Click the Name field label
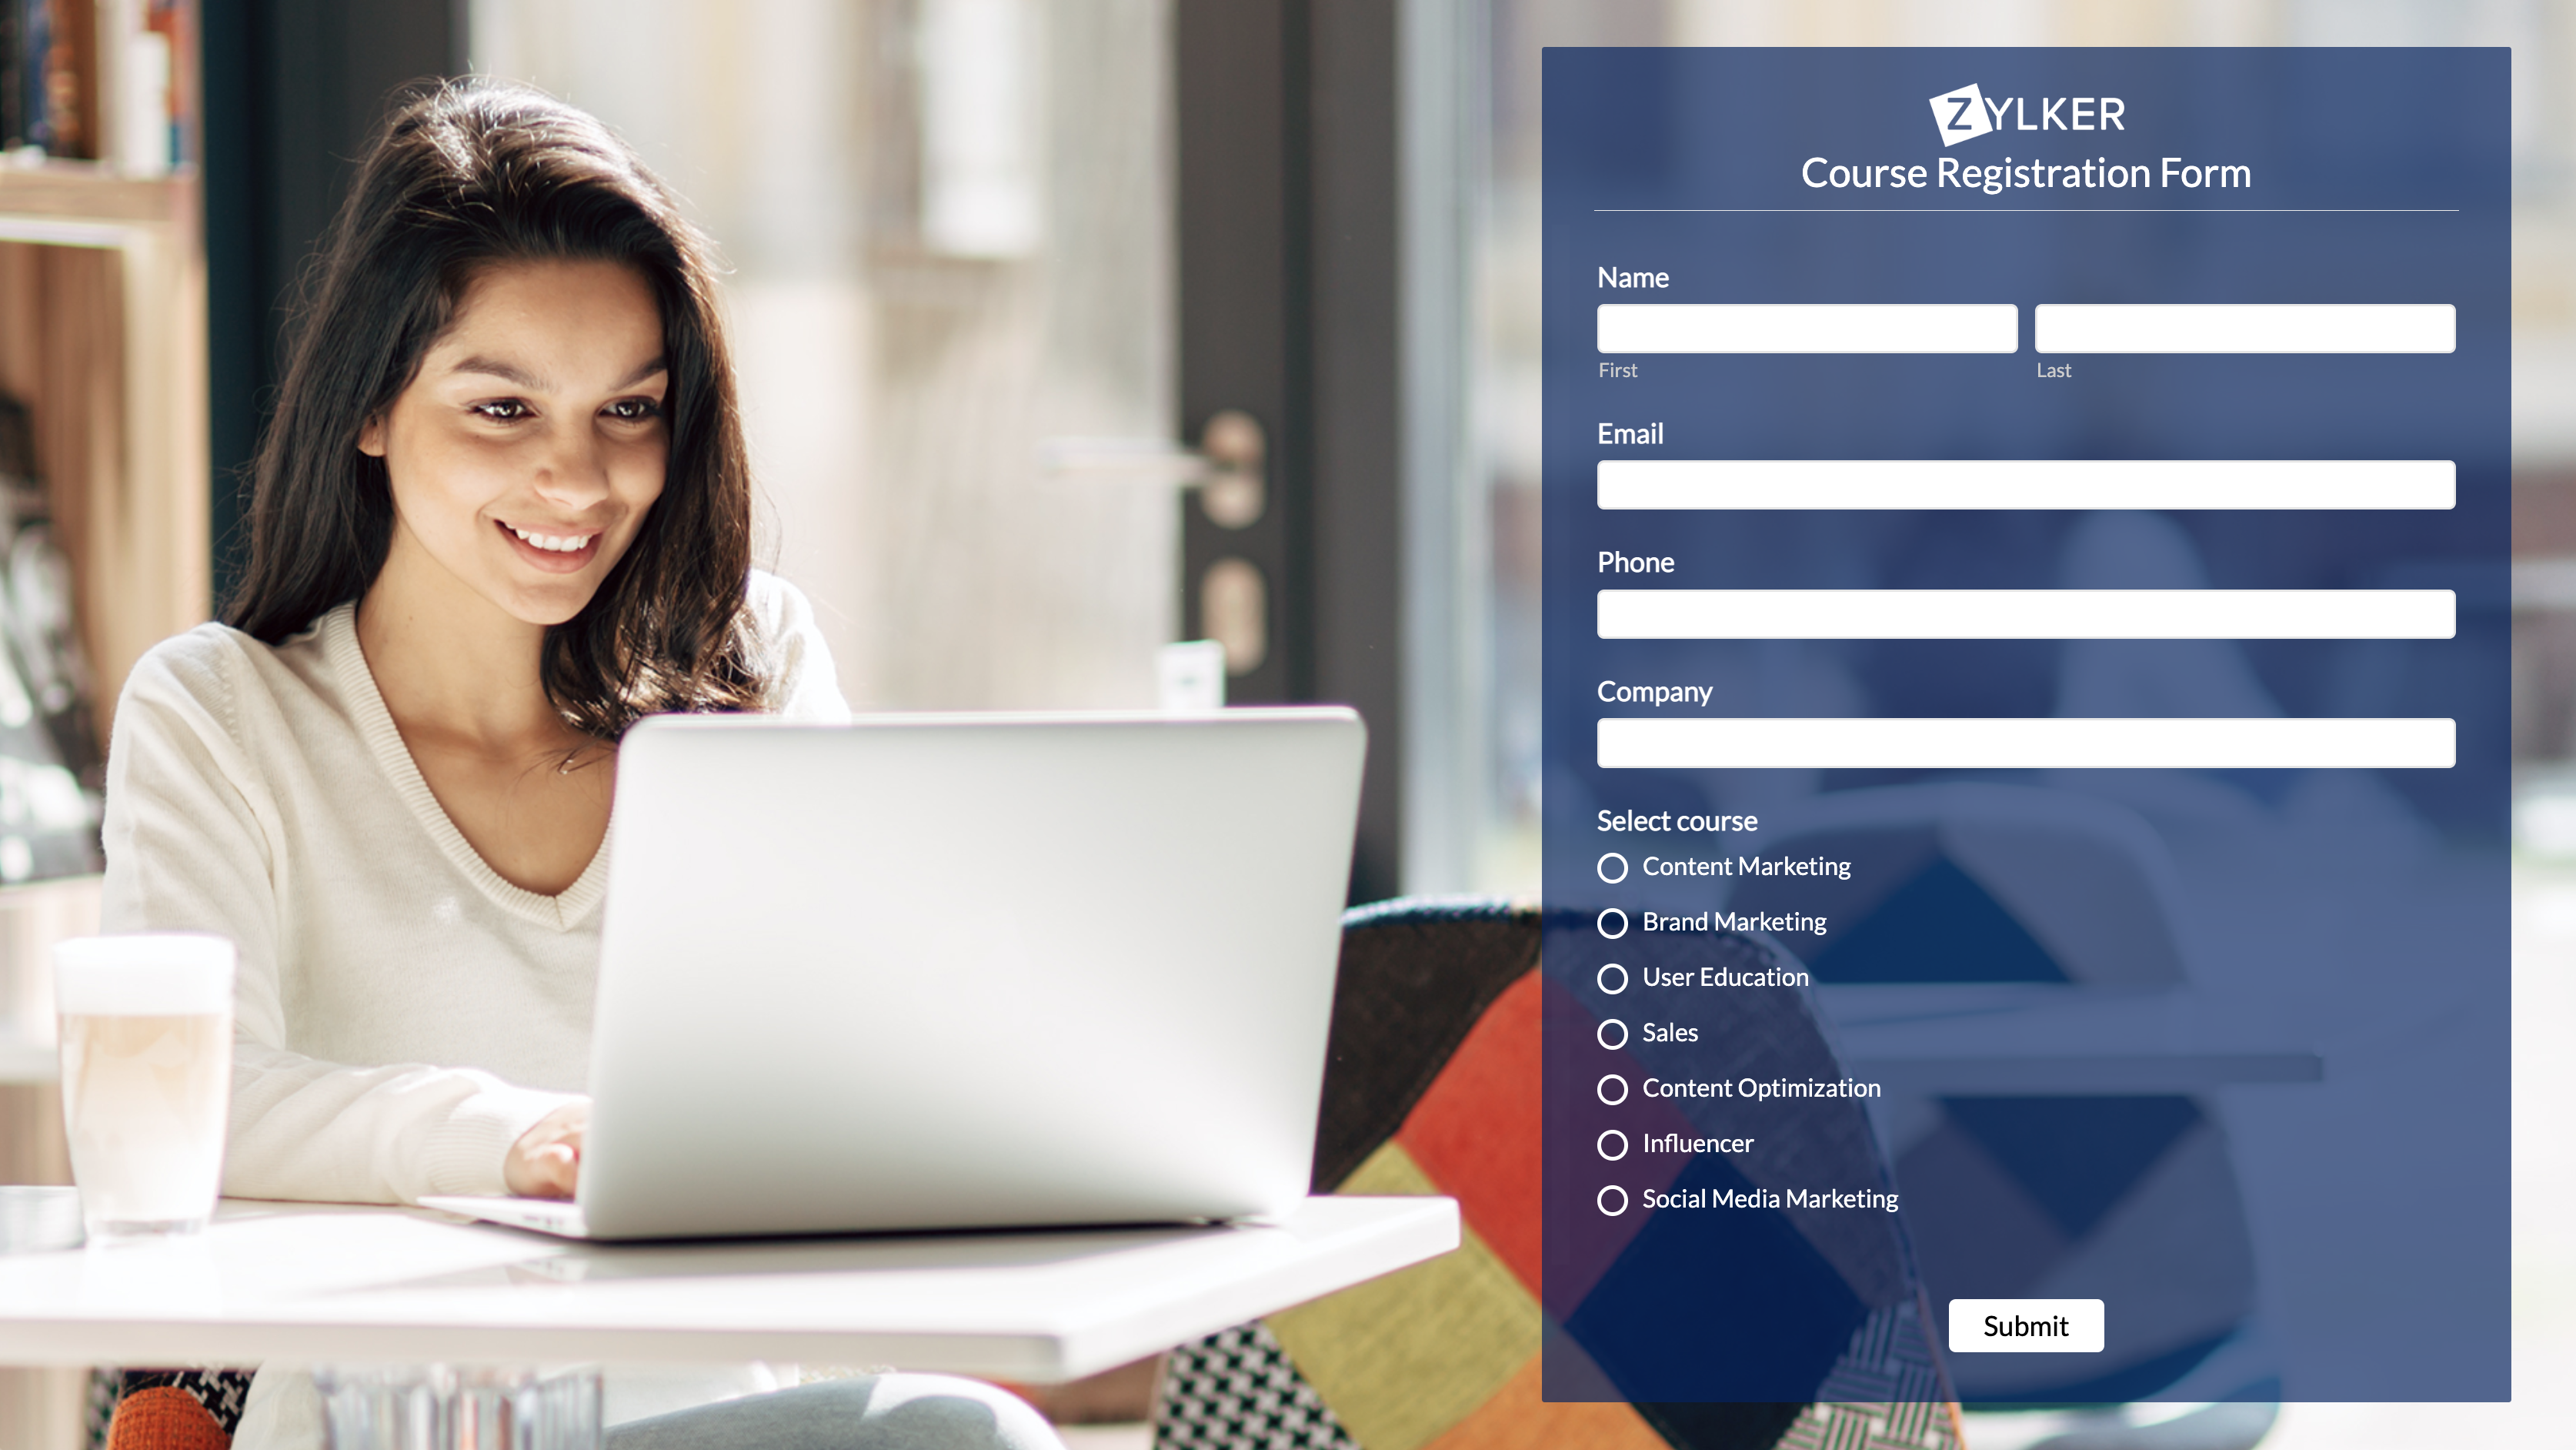The width and height of the screenshot is (2576, 1450). coord(1633,276)
